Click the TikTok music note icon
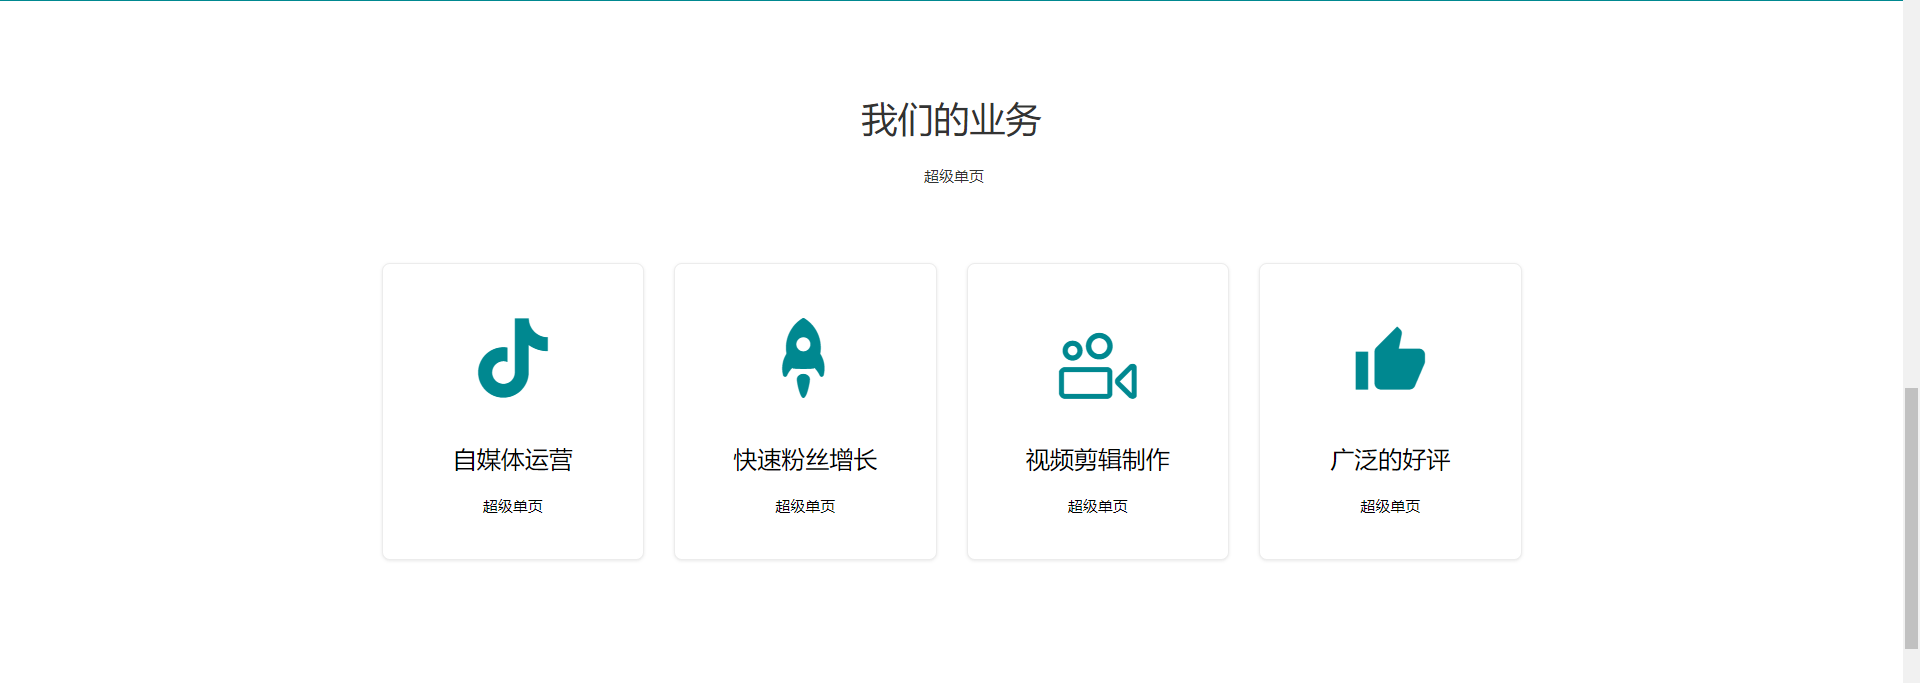 tap(513, 358)
